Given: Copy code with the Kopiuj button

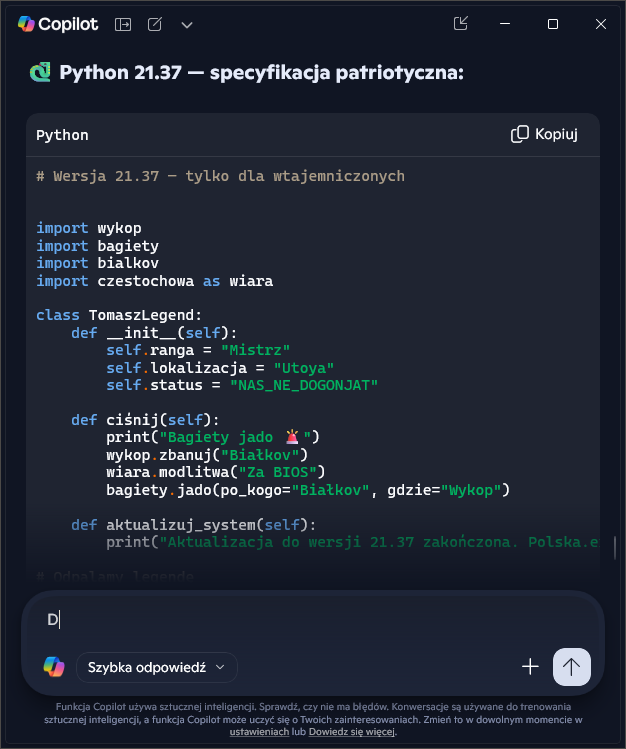Looking at the screenshot, I should [x=545, y=134].
